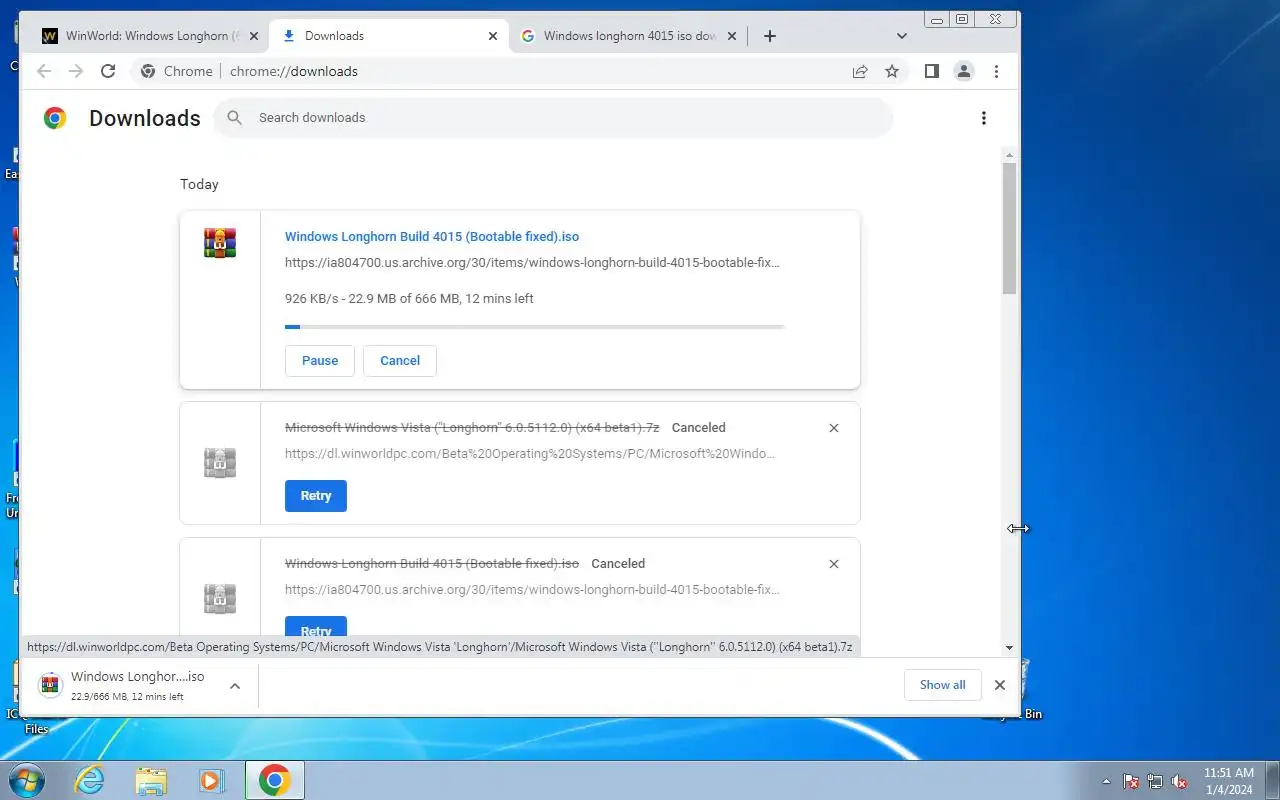The height and width of the screenshot is (800, 1280).
Task: Open Action Center flag in tray
Action: coord(1131,781)
